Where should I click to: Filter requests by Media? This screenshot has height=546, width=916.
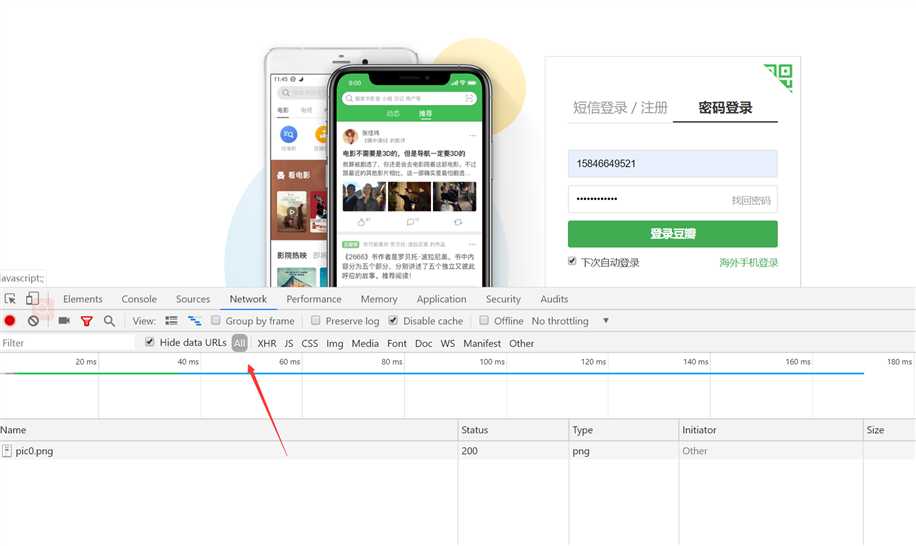pyautogui.click(x=365, y=343)
